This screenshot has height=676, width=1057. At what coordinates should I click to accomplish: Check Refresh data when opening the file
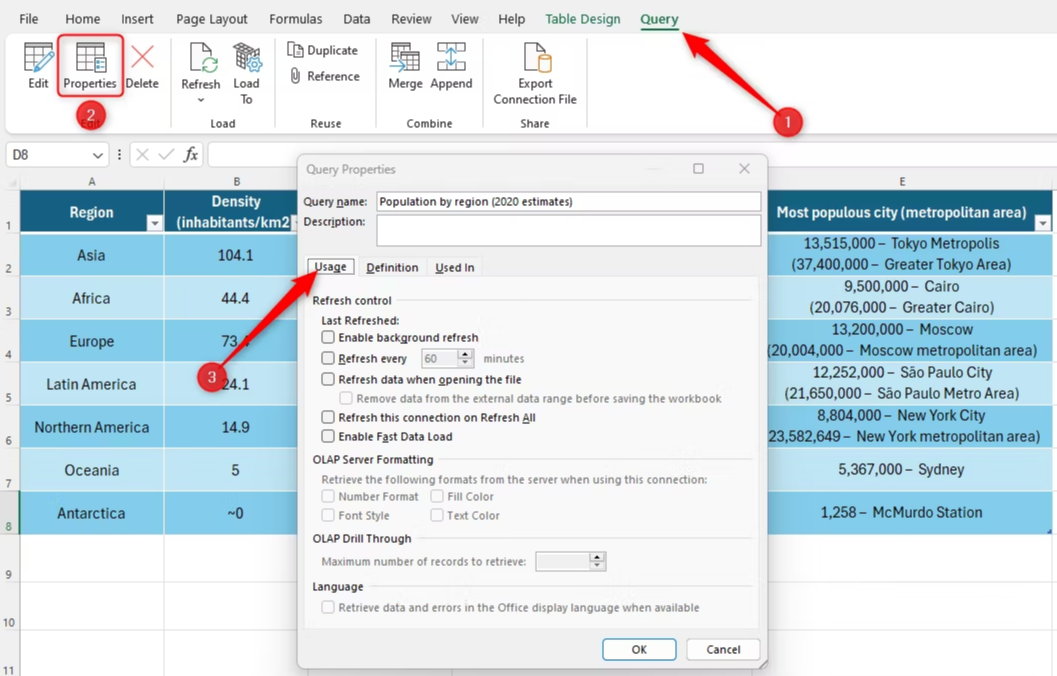click(x=328, y=379)
